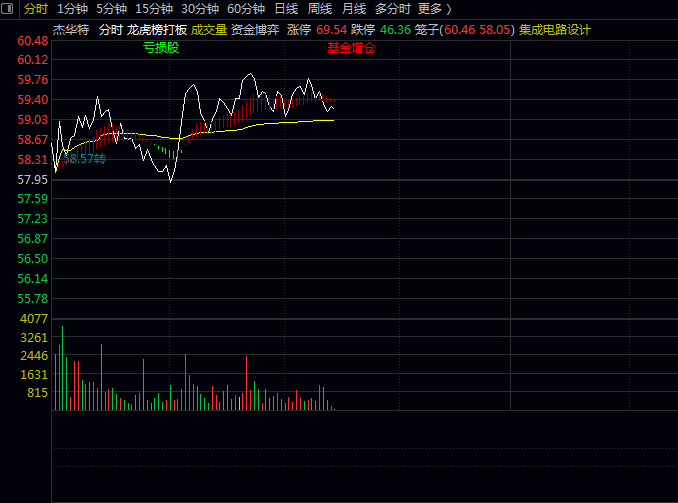Open the 多分时 multi-day view

click(392, 9)
